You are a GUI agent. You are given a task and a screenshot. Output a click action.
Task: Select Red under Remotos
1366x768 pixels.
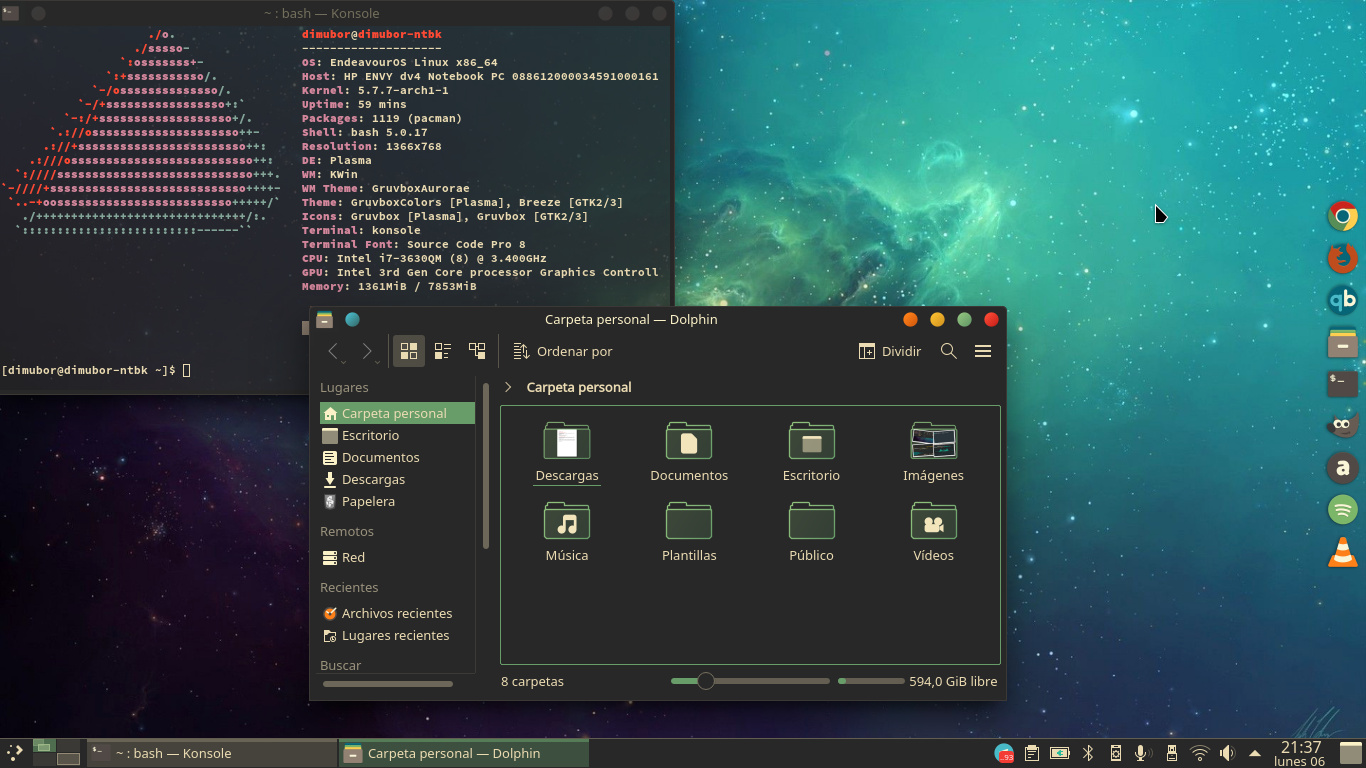tap(397, 557)
